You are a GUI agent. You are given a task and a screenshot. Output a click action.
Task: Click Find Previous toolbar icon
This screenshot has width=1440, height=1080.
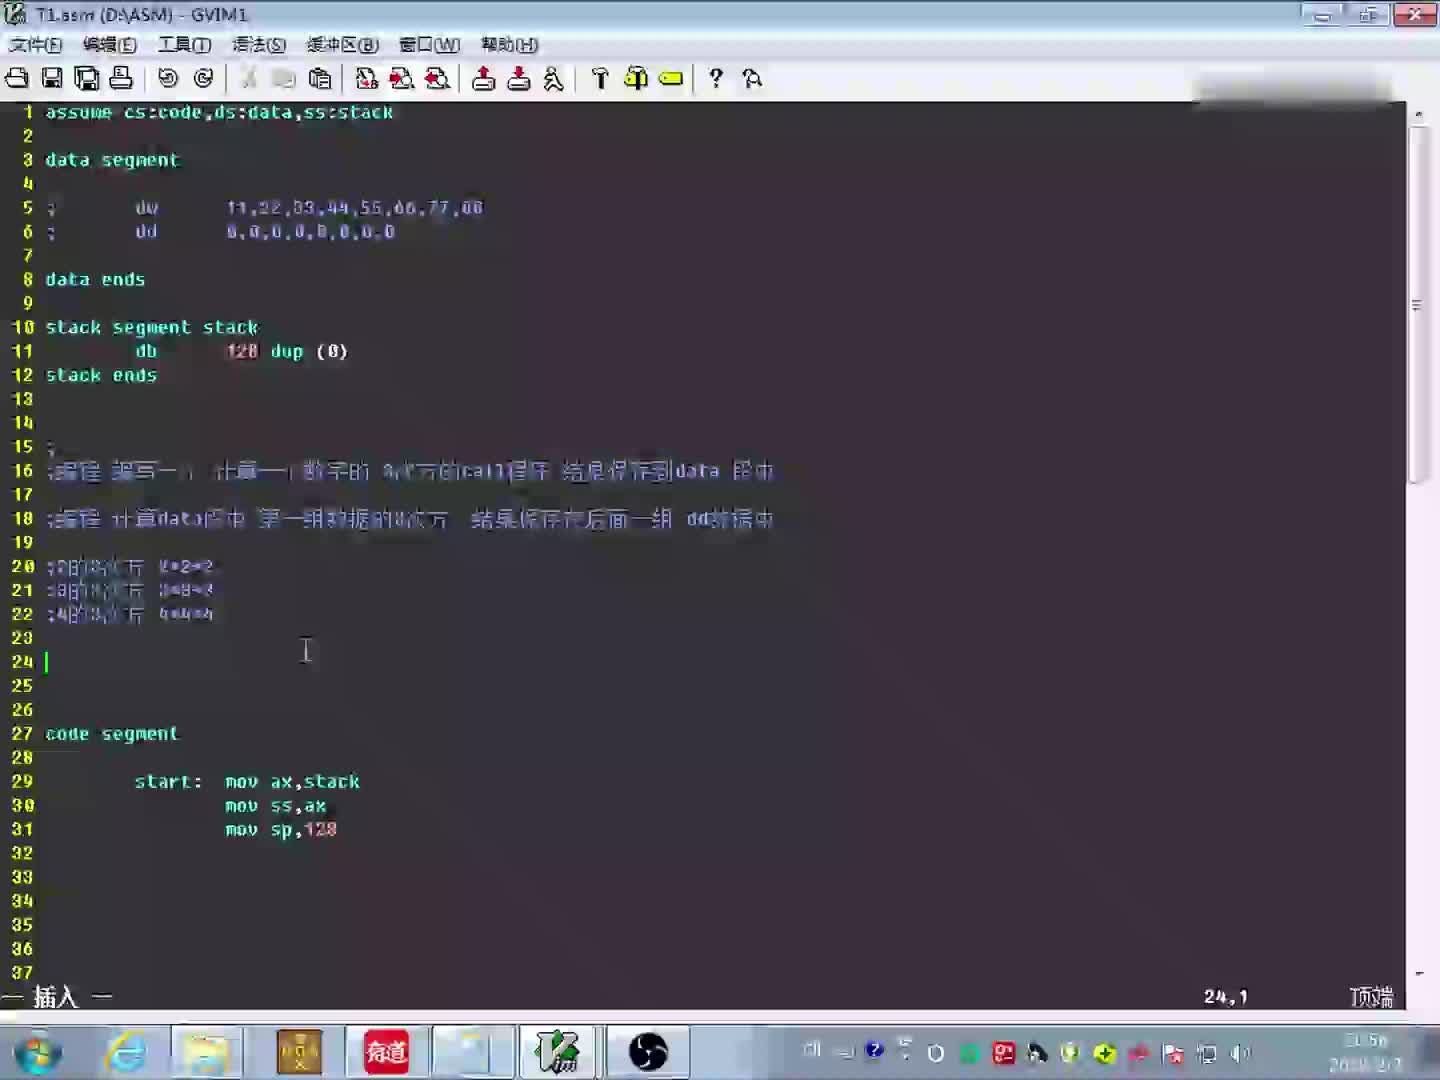(x=437, y=78)
